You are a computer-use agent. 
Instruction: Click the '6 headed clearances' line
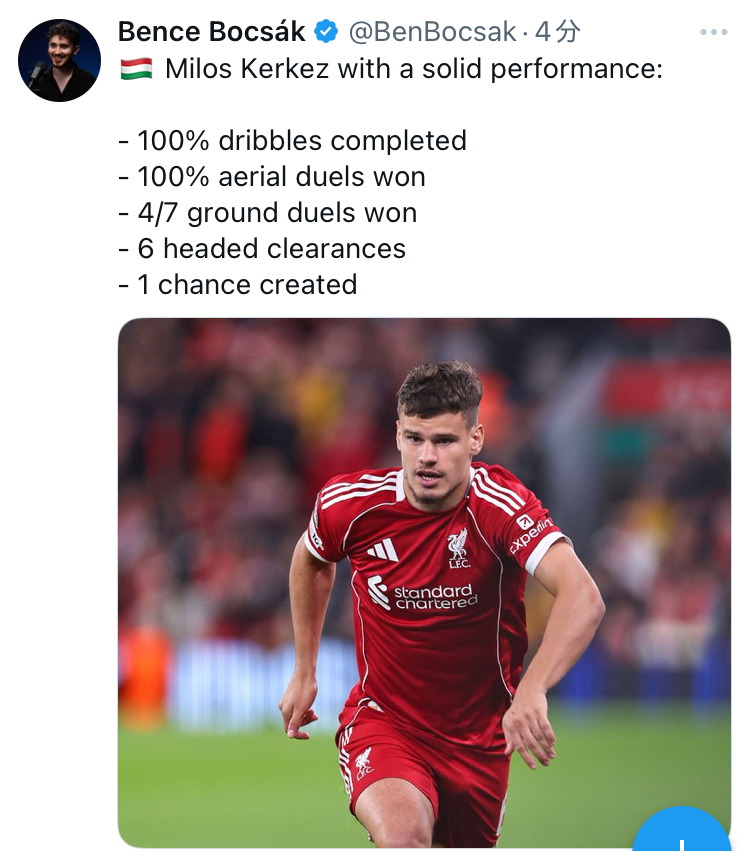(x=262, y=248)
